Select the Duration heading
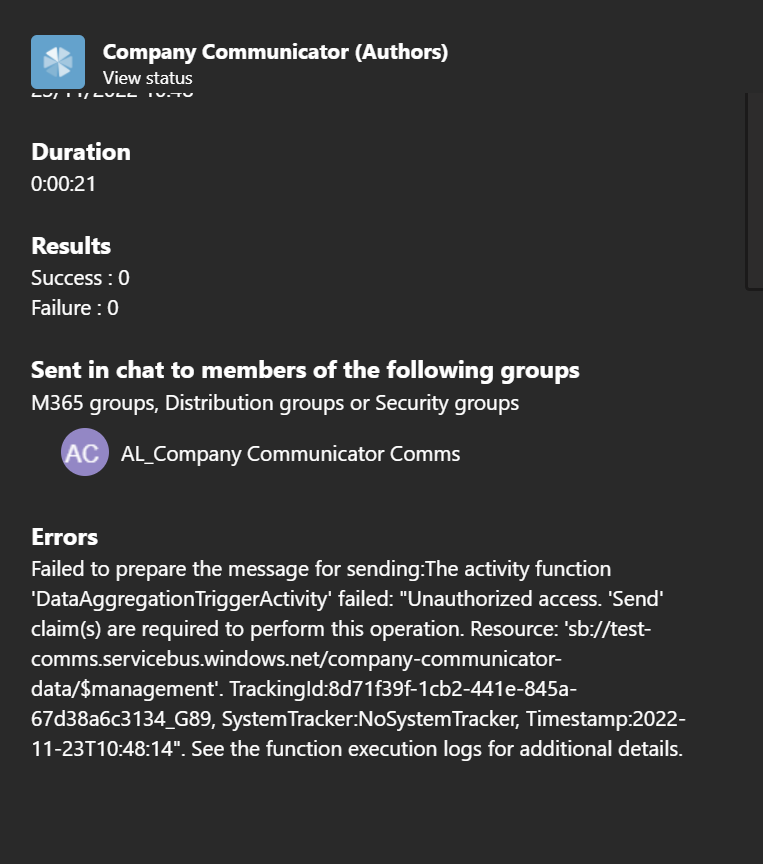 tap(80, 151)
